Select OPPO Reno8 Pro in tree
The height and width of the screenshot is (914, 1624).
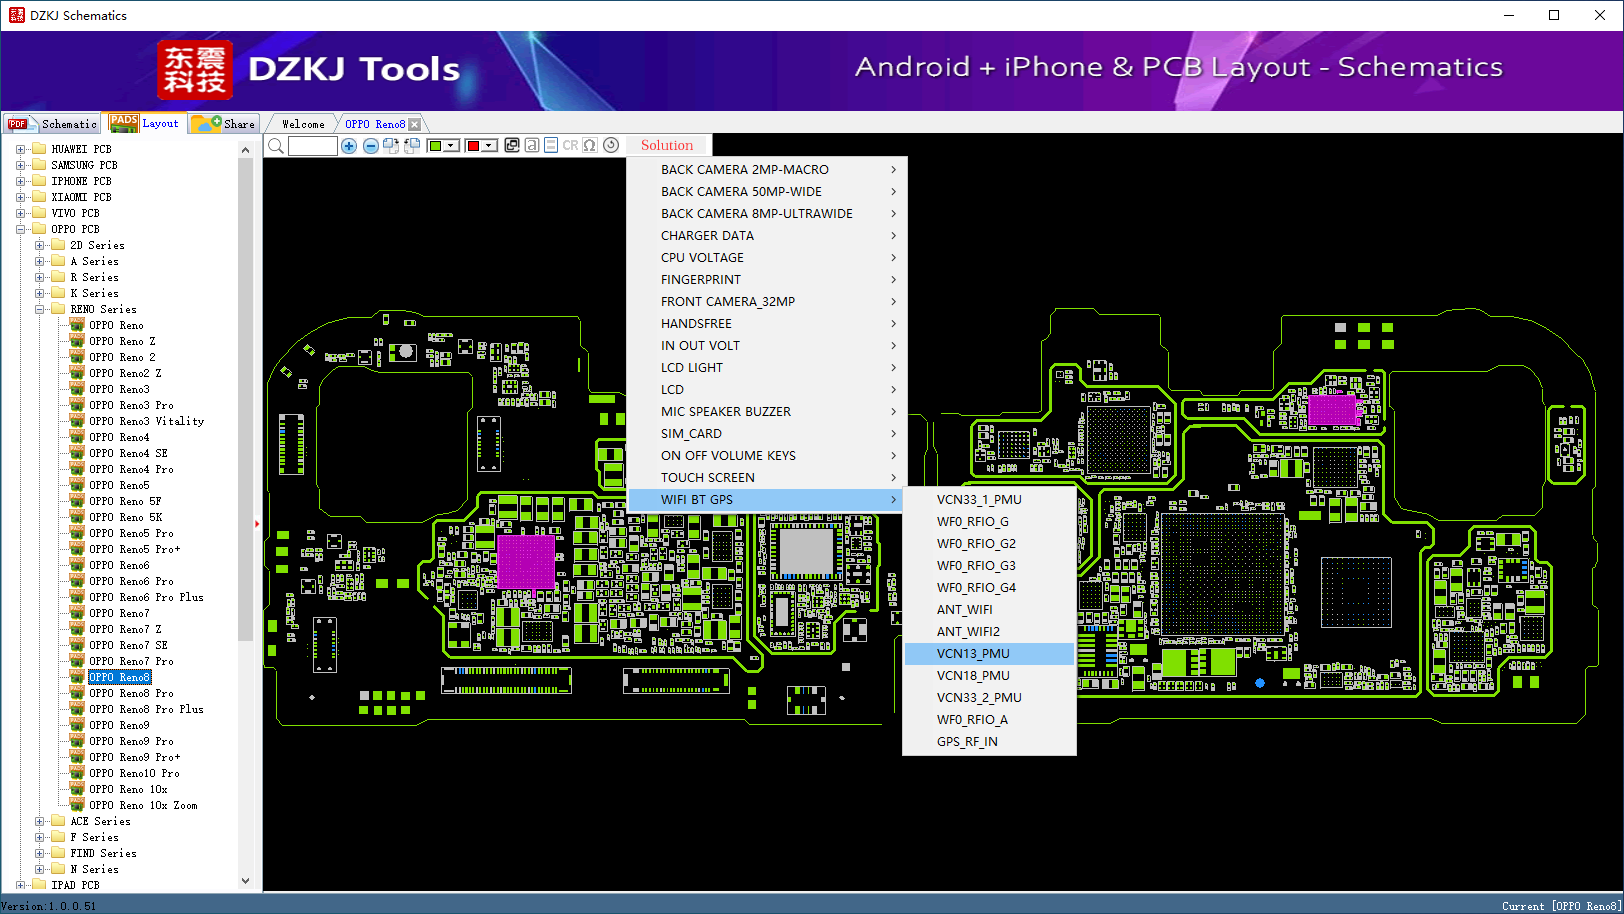pos(131,693)
